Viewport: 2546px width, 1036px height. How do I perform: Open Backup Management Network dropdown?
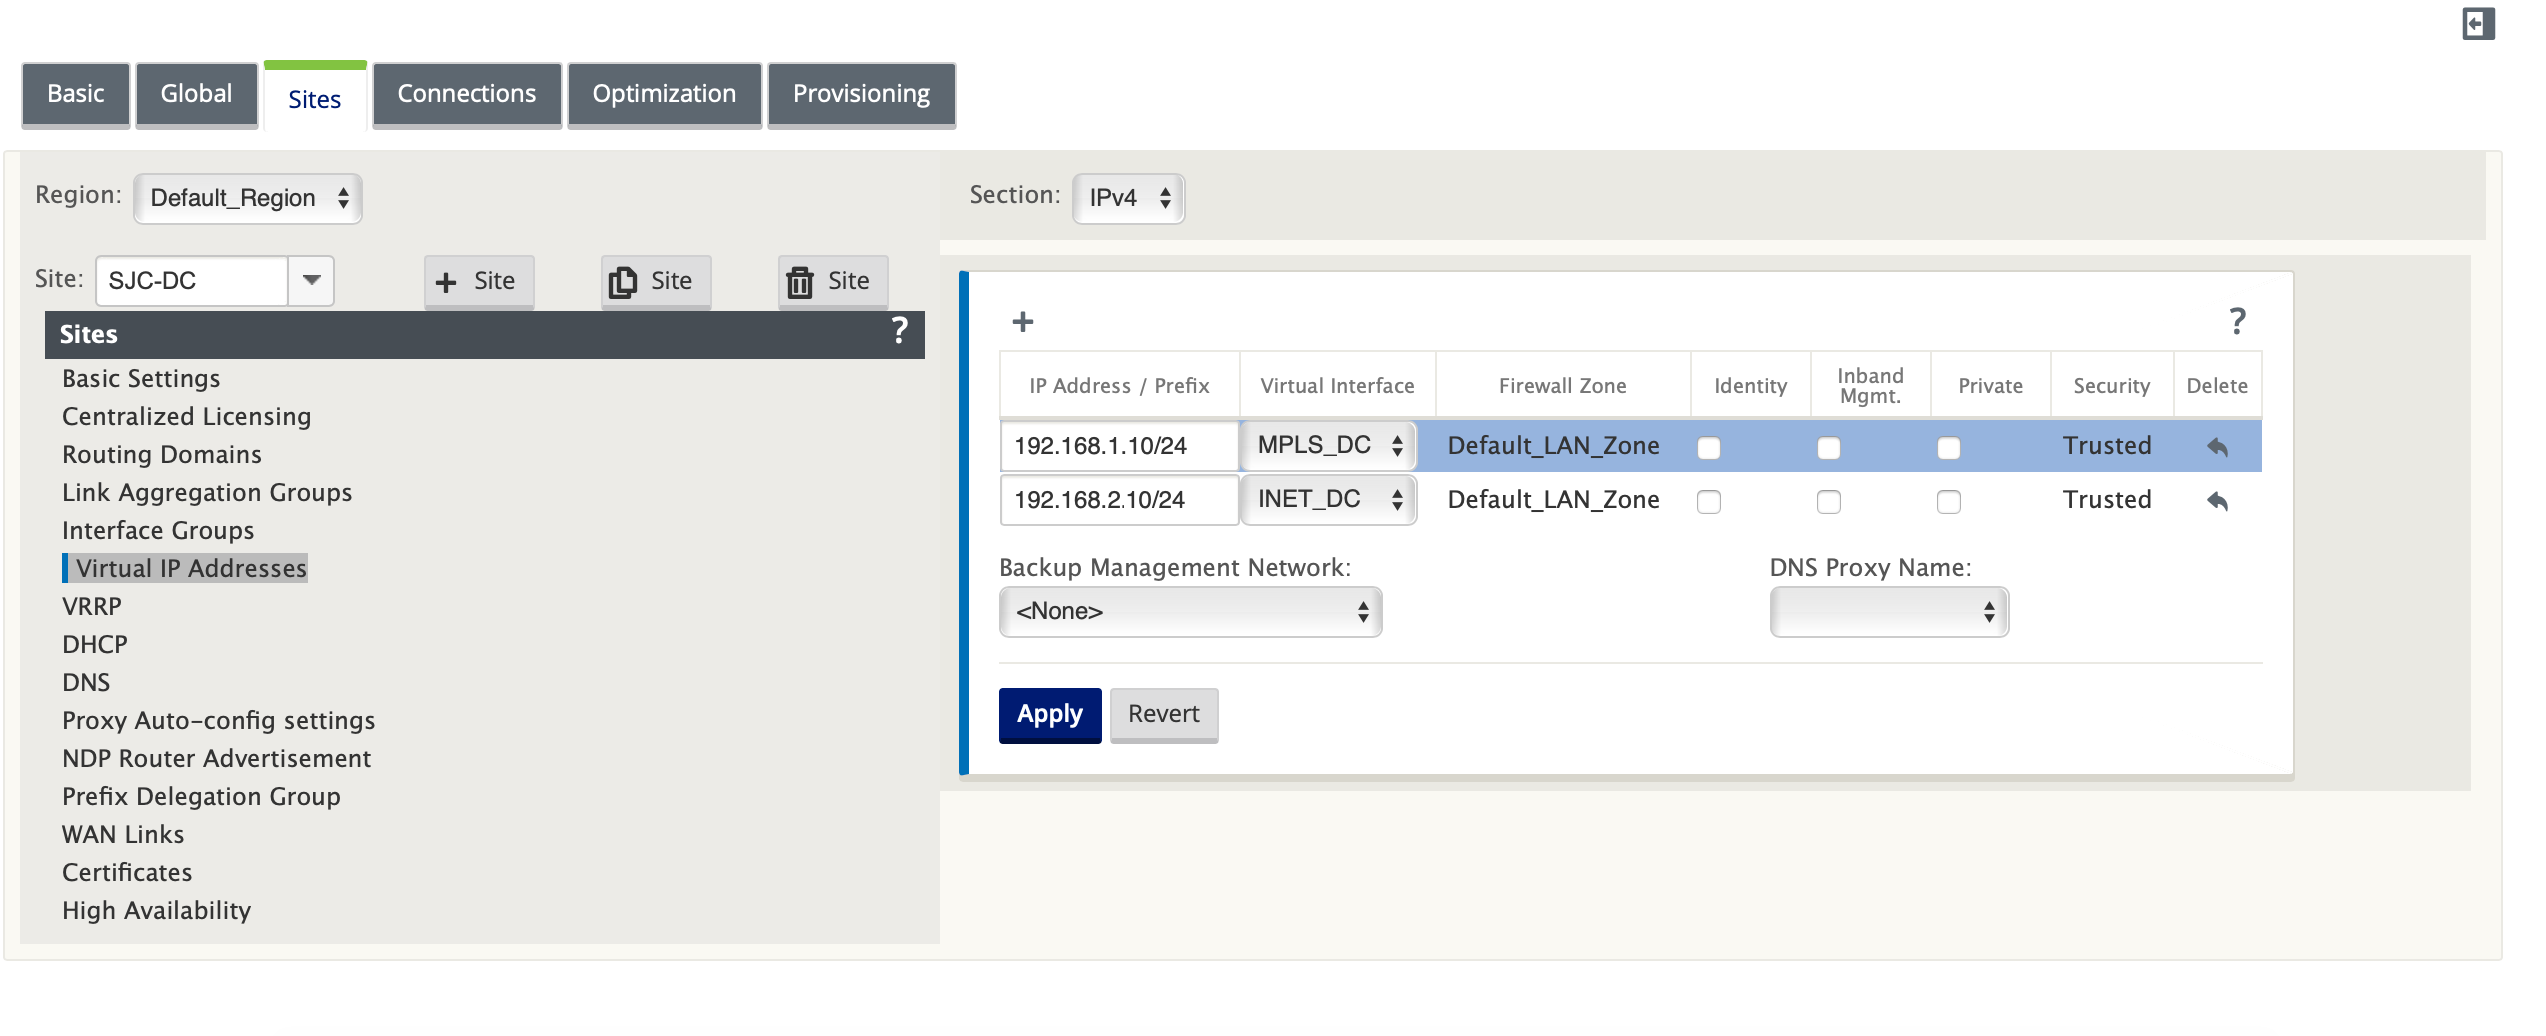click(x=1190, y=612)
